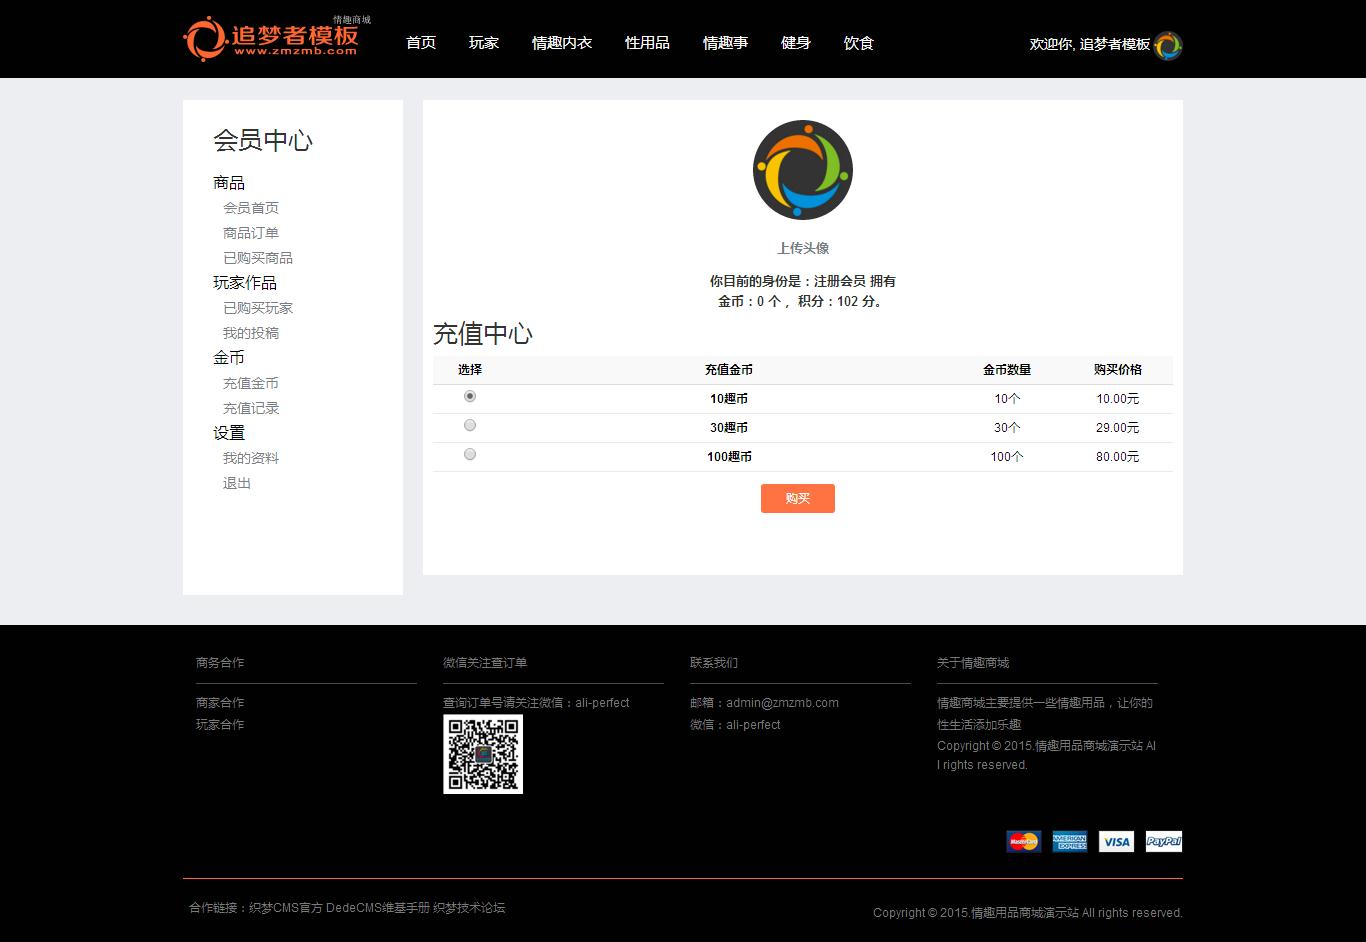
Task: Select the 10趣币 radio option
Action: pyautogui.click(x=470, y=397)
